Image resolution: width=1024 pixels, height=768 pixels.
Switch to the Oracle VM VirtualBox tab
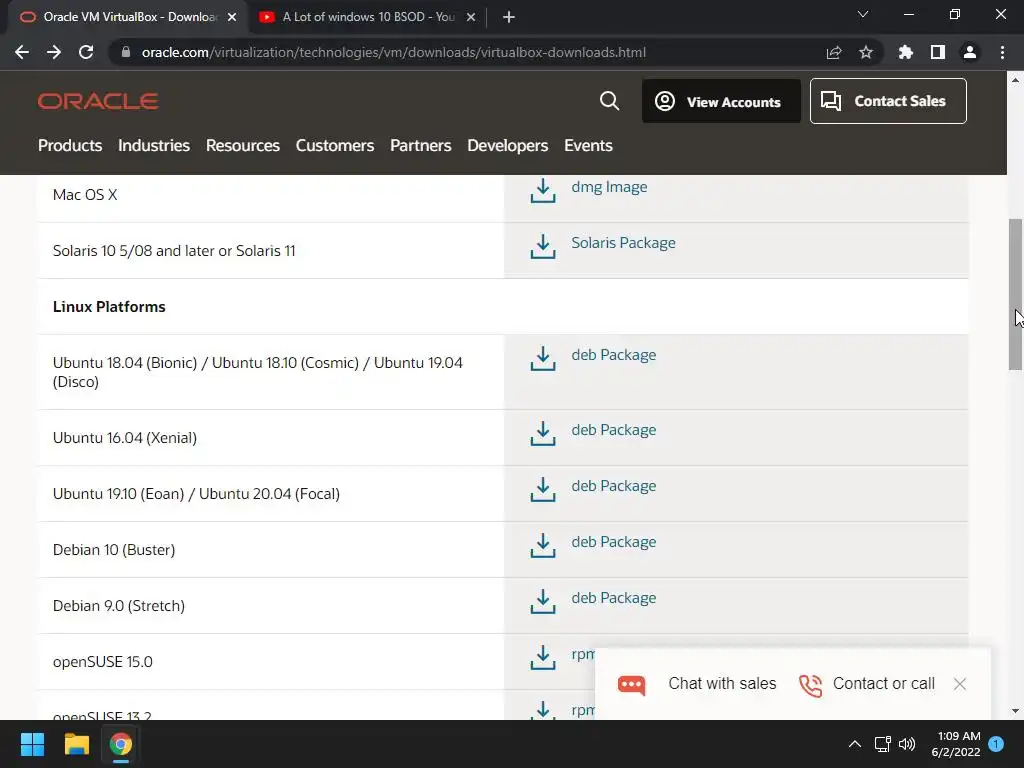127,17
